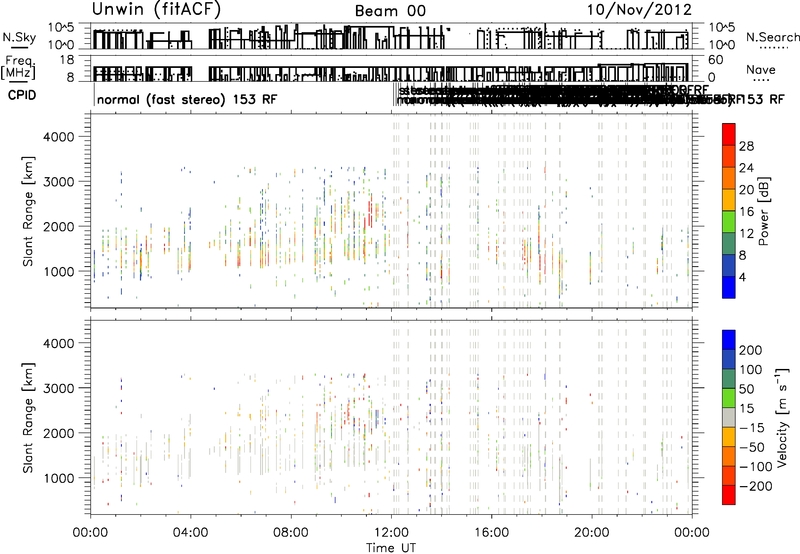800x554 pixels.
Task: Click the 'N.Search' legend label
Action: 772,37
